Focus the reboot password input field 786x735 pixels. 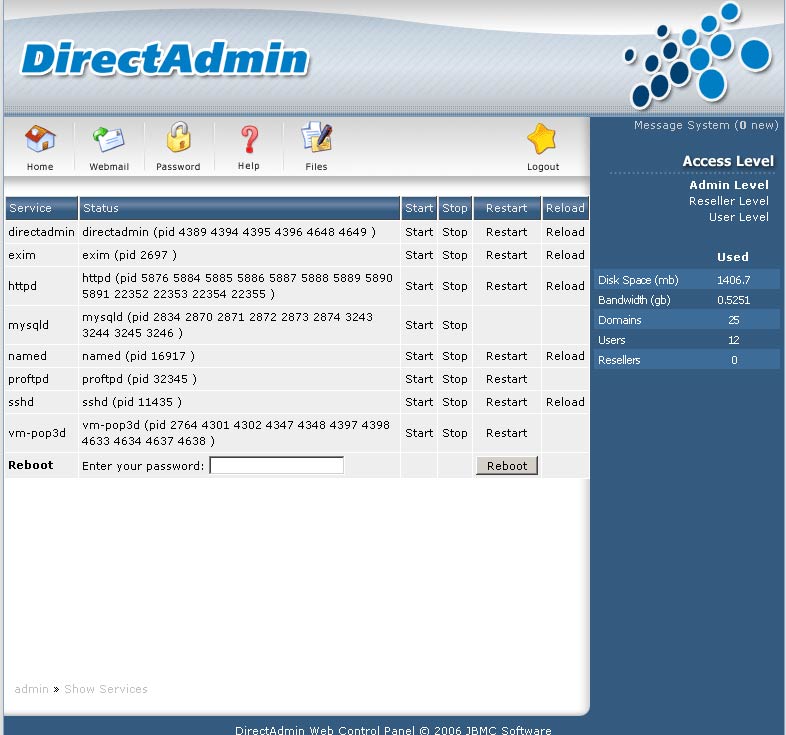pyautogui.click(x=276, y=466)
